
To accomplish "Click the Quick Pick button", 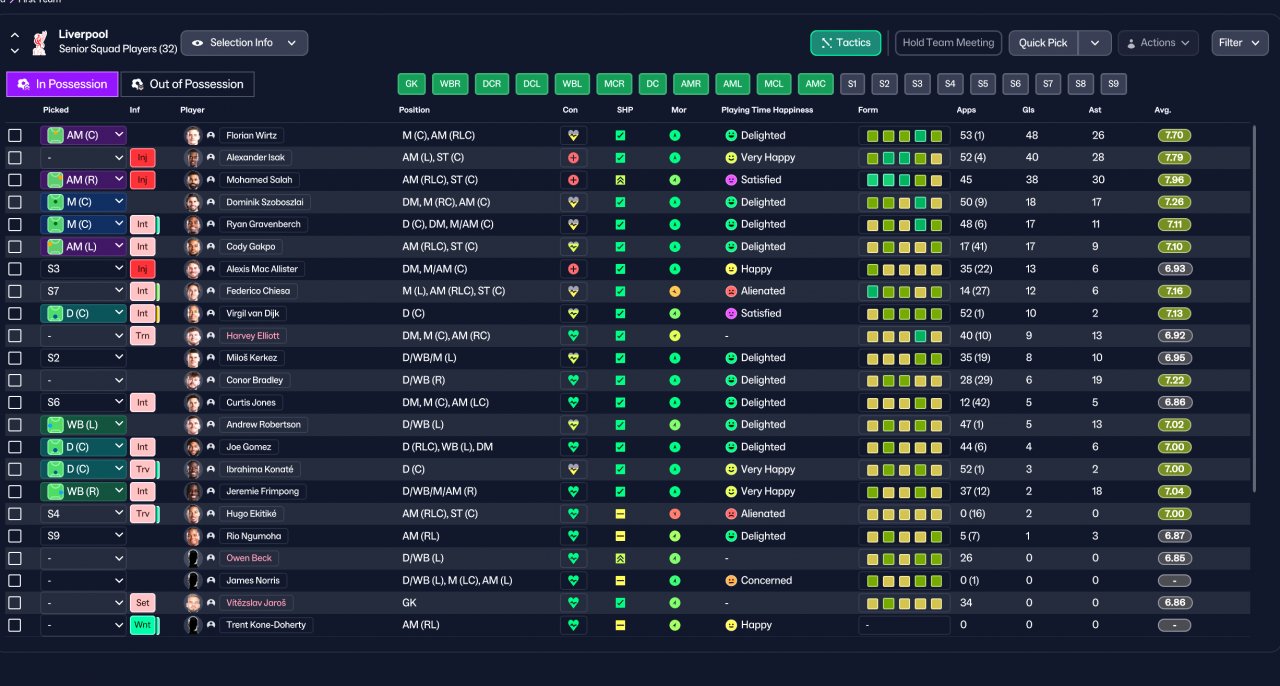I will pyautogui.click(x=1044, y=43).
